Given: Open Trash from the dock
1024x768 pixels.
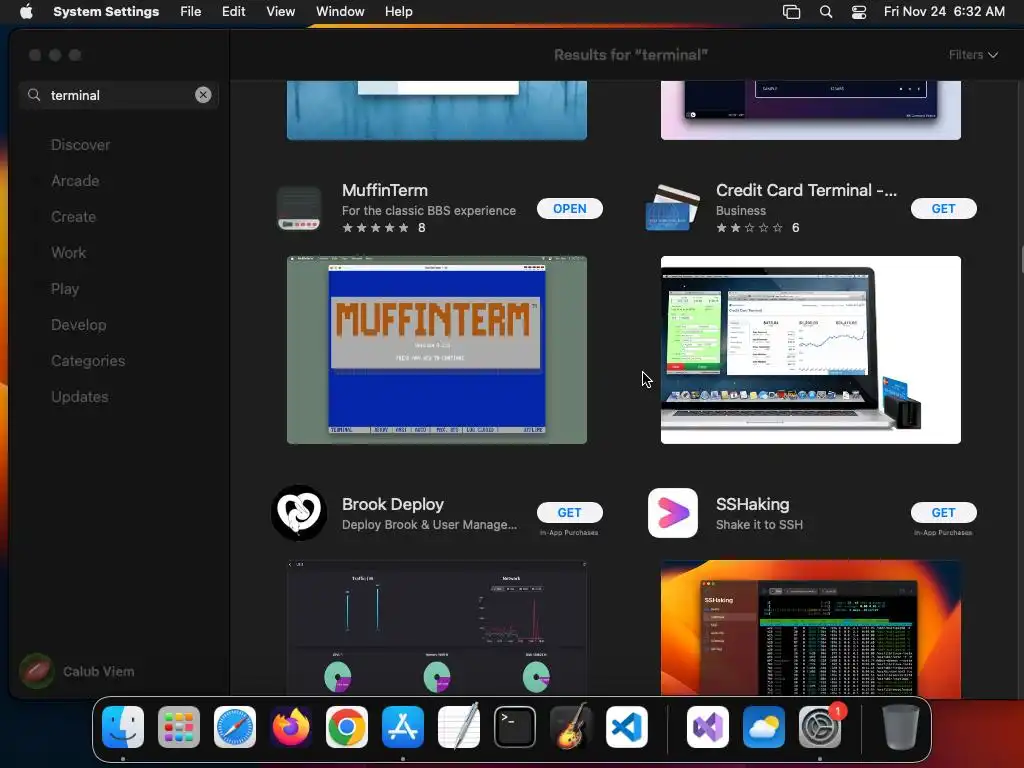Looking at the screenshot, I should tap(901, 727).
